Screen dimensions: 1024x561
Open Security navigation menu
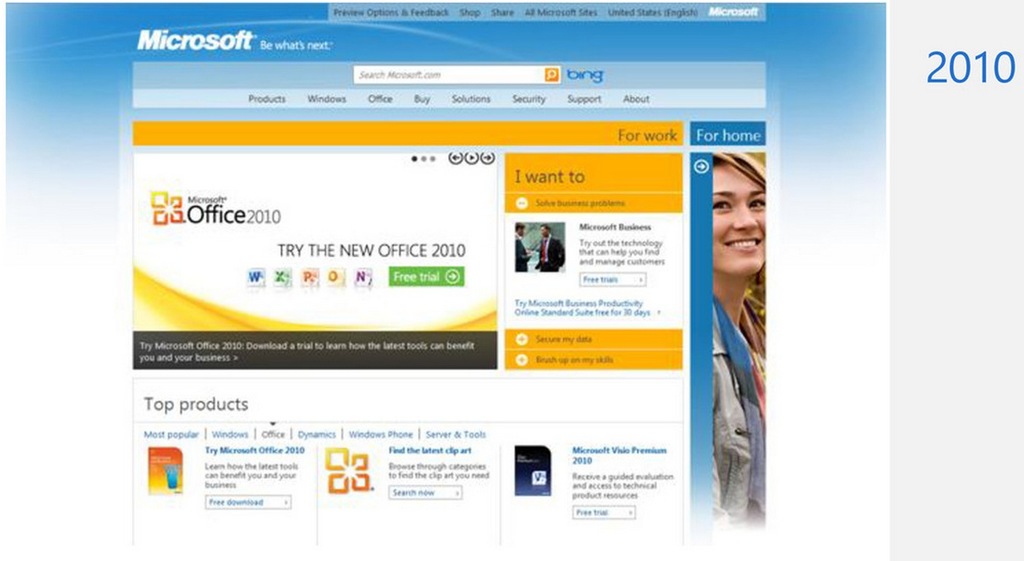tap(529, 99)
